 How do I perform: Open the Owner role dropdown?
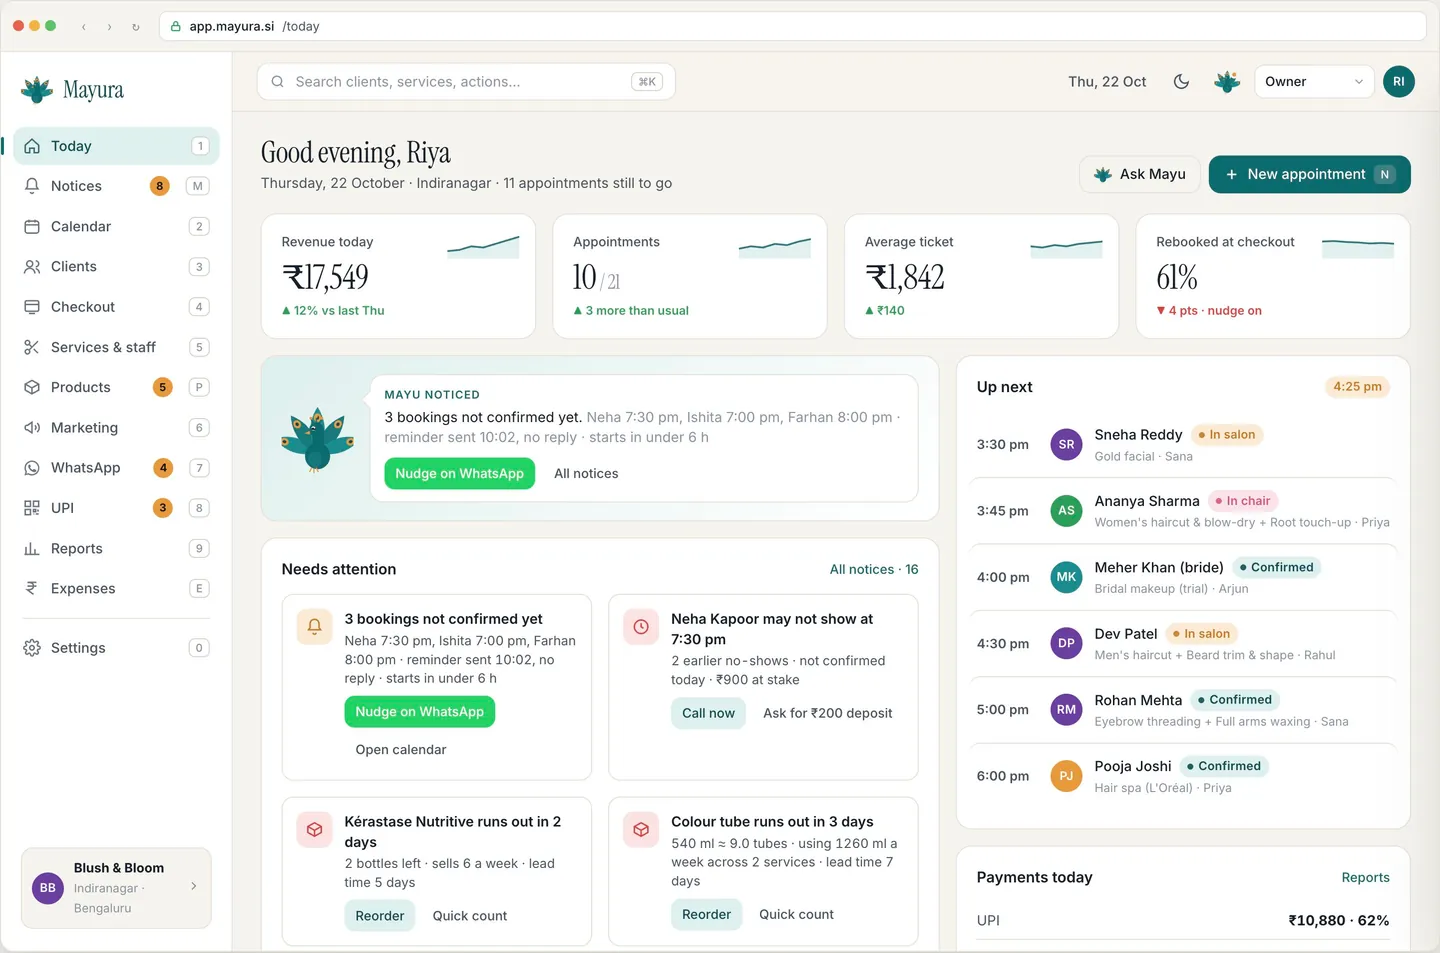pos(1314,82)
